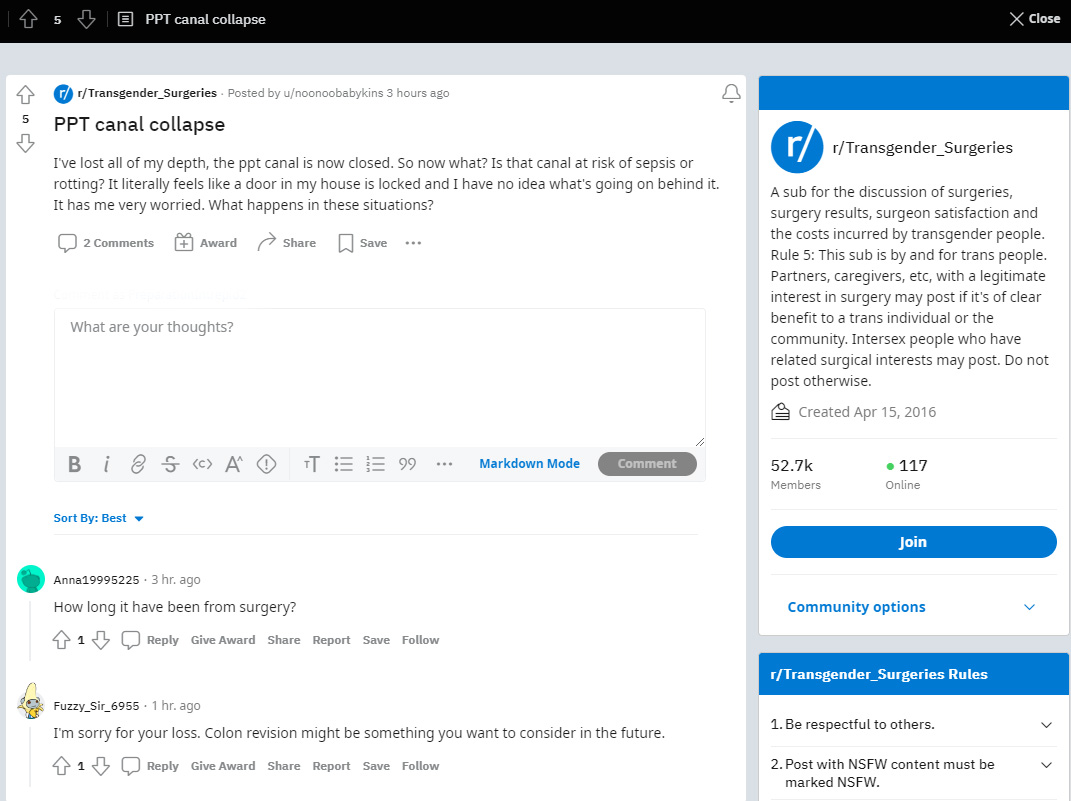The width and height of the screenshot is (1071, 801).
Task: Mark text as spoiler using exclamation icon
Action: (x=266, y=464)
